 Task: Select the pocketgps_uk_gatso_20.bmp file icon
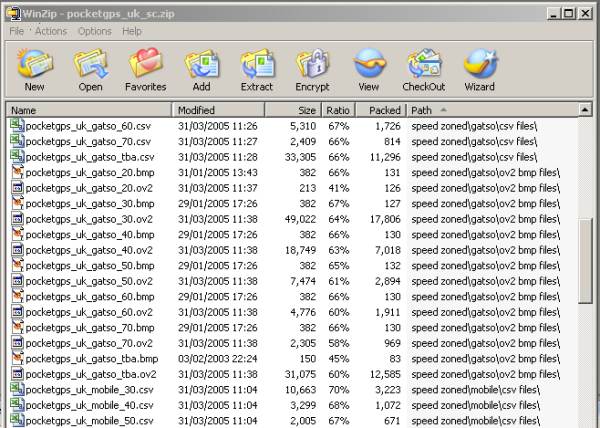coord(17,172)
